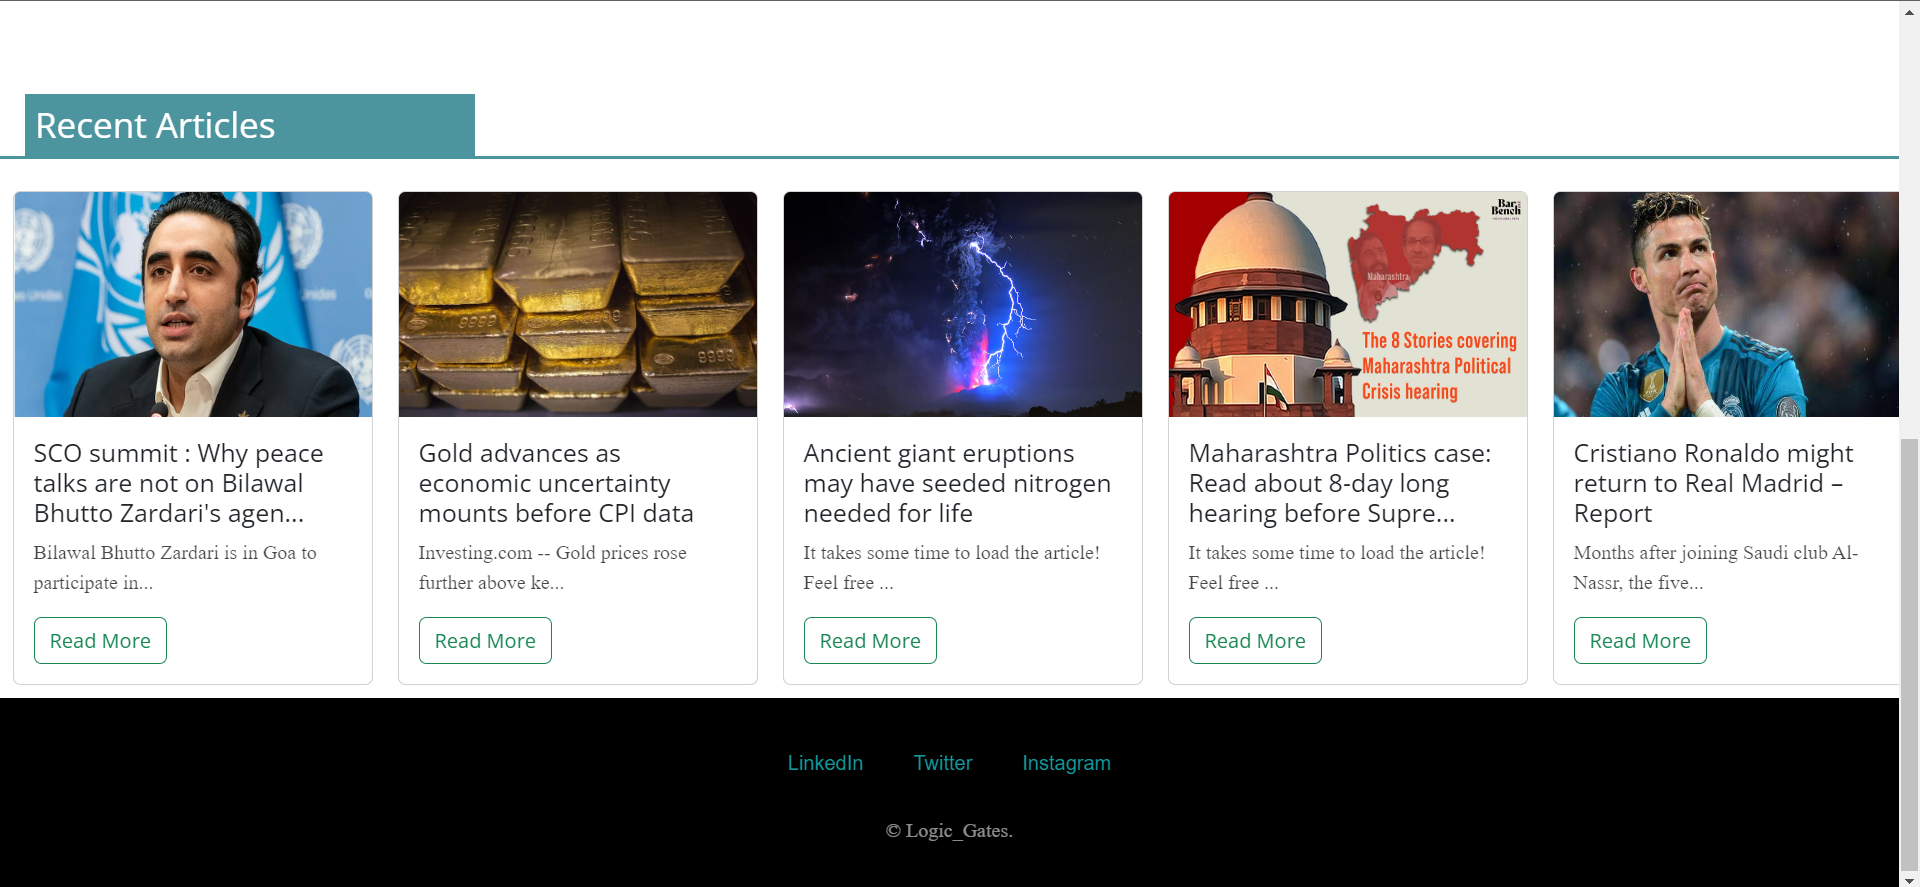Click the volcanic lightning eruption thumbnail

[x=963, y=304]
